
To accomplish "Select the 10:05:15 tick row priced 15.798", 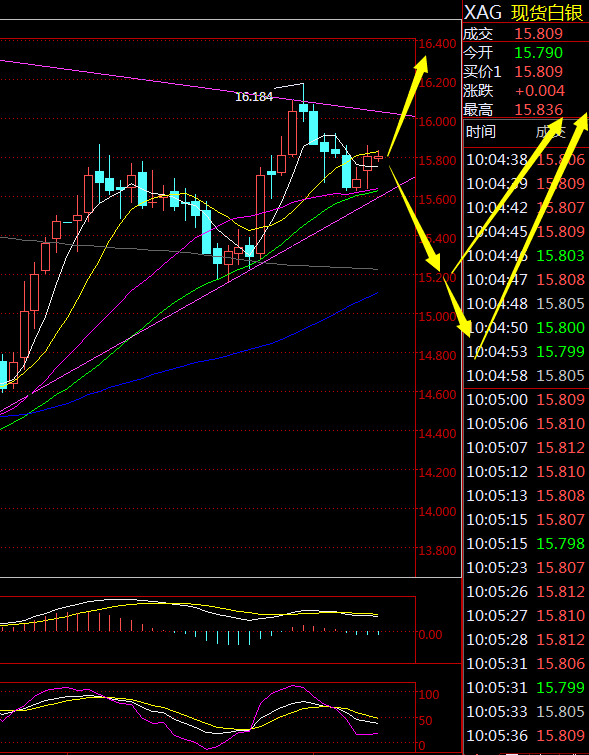I will [525, 544].
